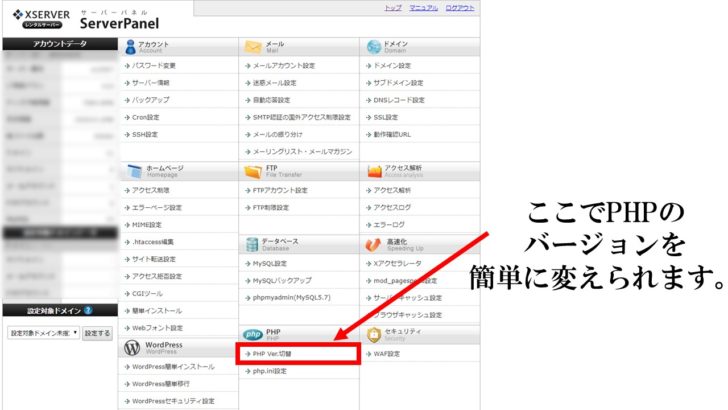Open PHP Ver.切替

tap(272, 354)
